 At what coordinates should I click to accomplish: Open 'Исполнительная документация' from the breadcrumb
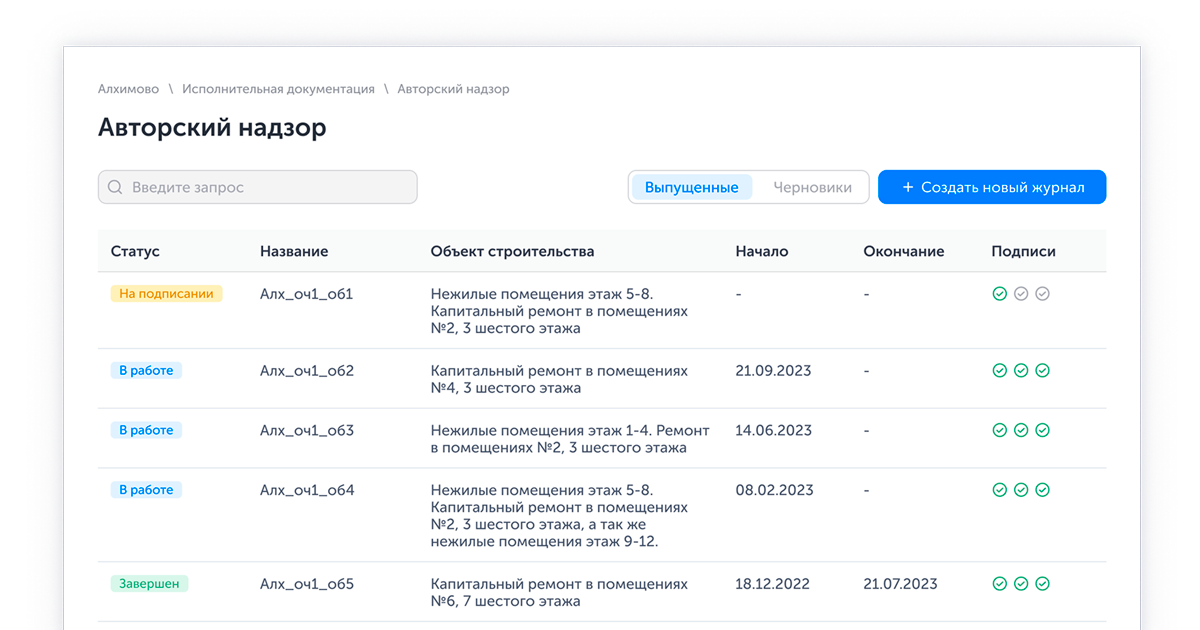(x=277, y=89)
